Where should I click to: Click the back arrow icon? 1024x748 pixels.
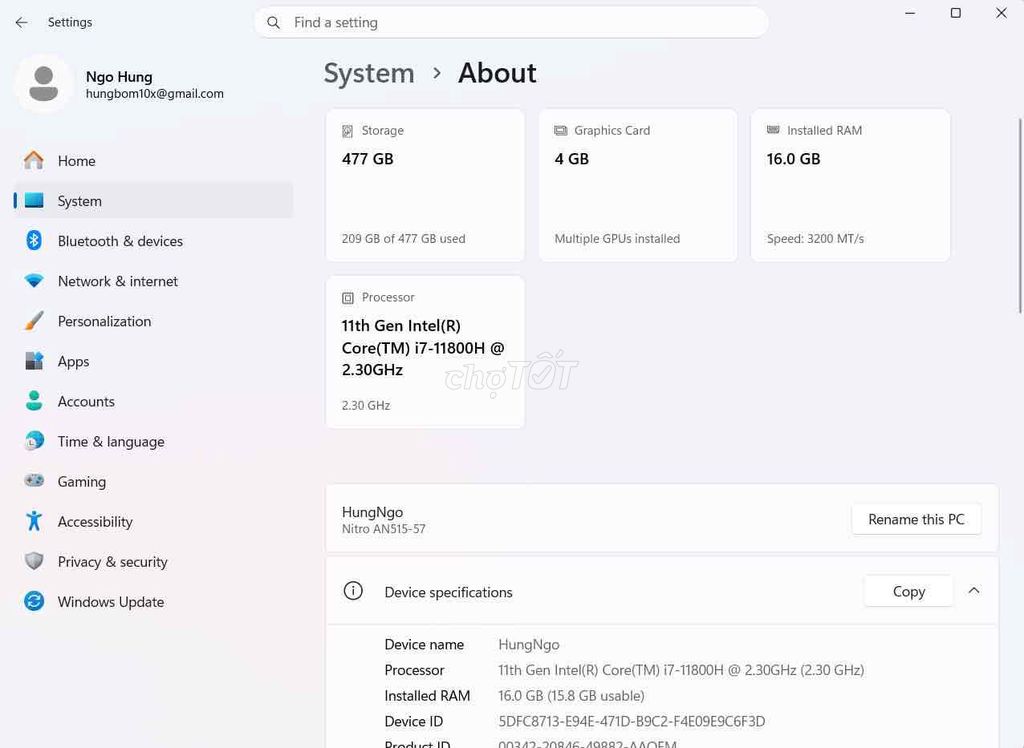coord(22,22)
